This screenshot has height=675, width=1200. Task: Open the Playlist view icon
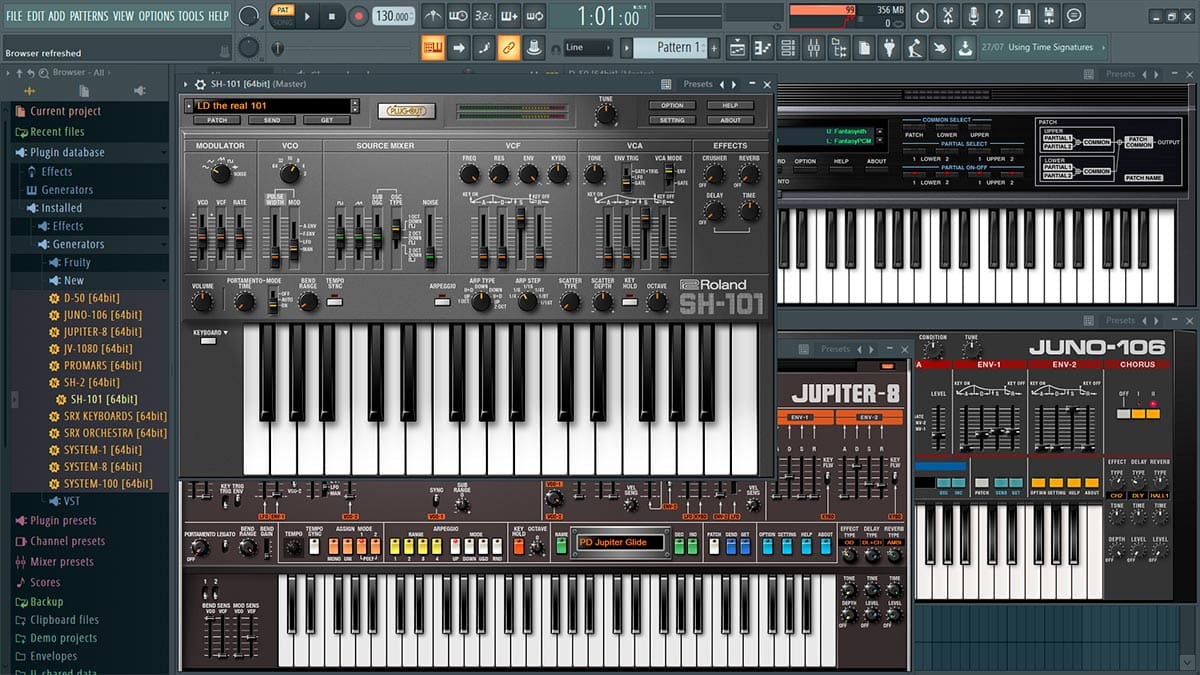737,47
